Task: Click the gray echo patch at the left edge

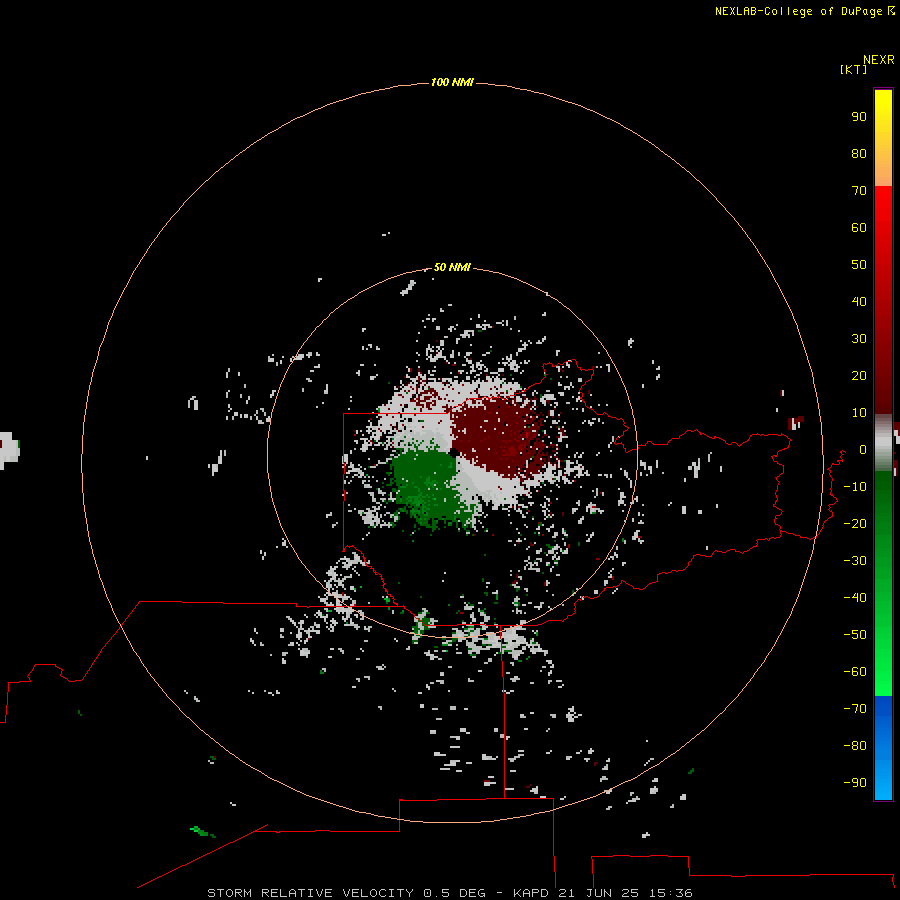Action: pyautogui.click(x=10, y=450)
